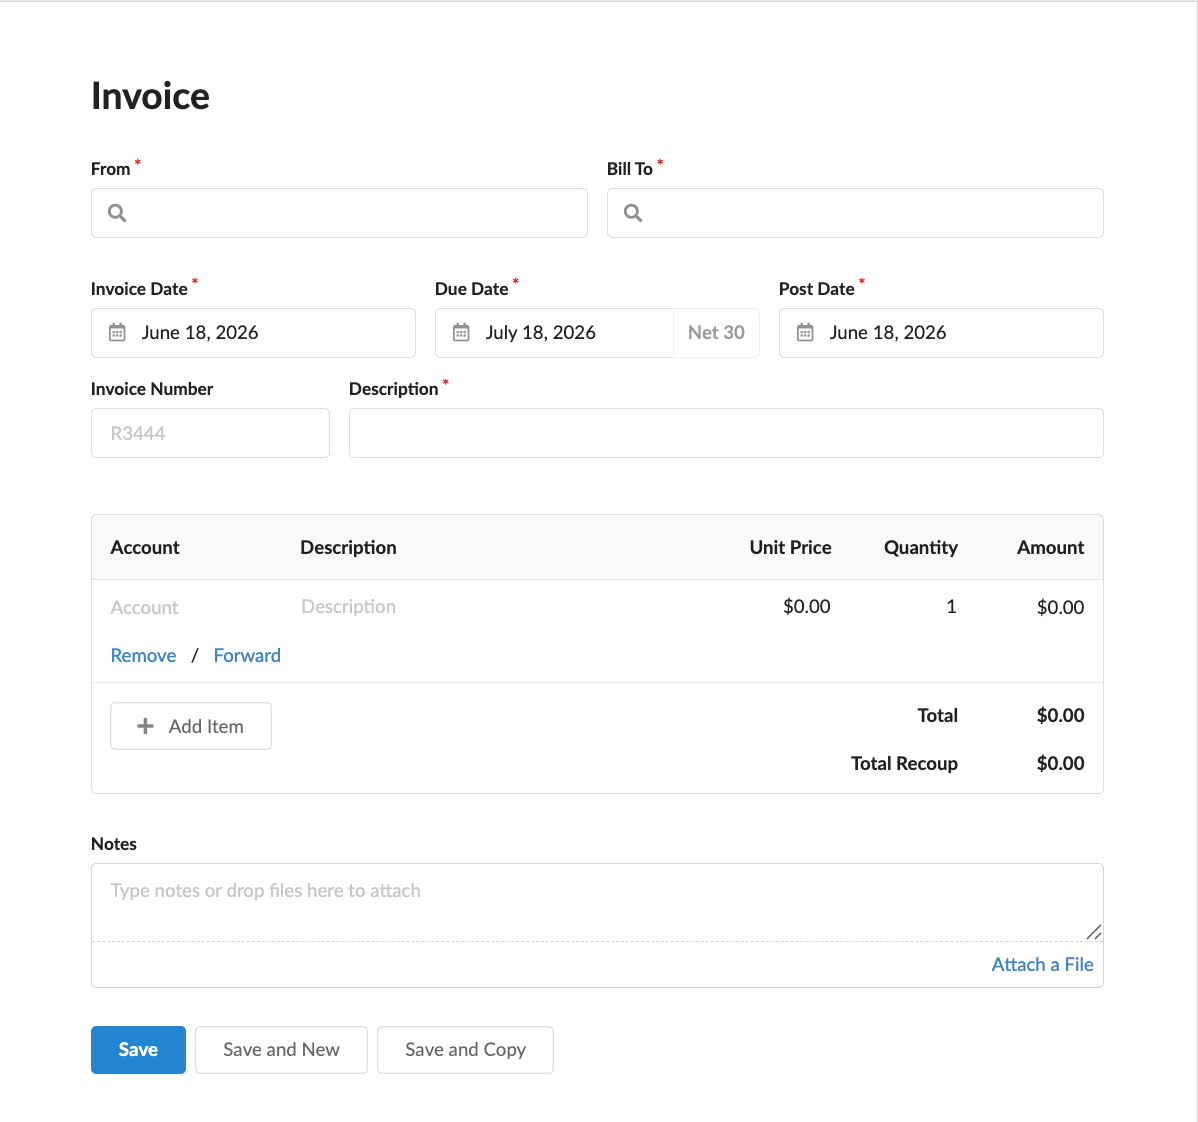Image resolution: width=1198 pixels, height=1122 pixels.
Task: Click the Amount column header
Action: click(x=1051, y=548)
